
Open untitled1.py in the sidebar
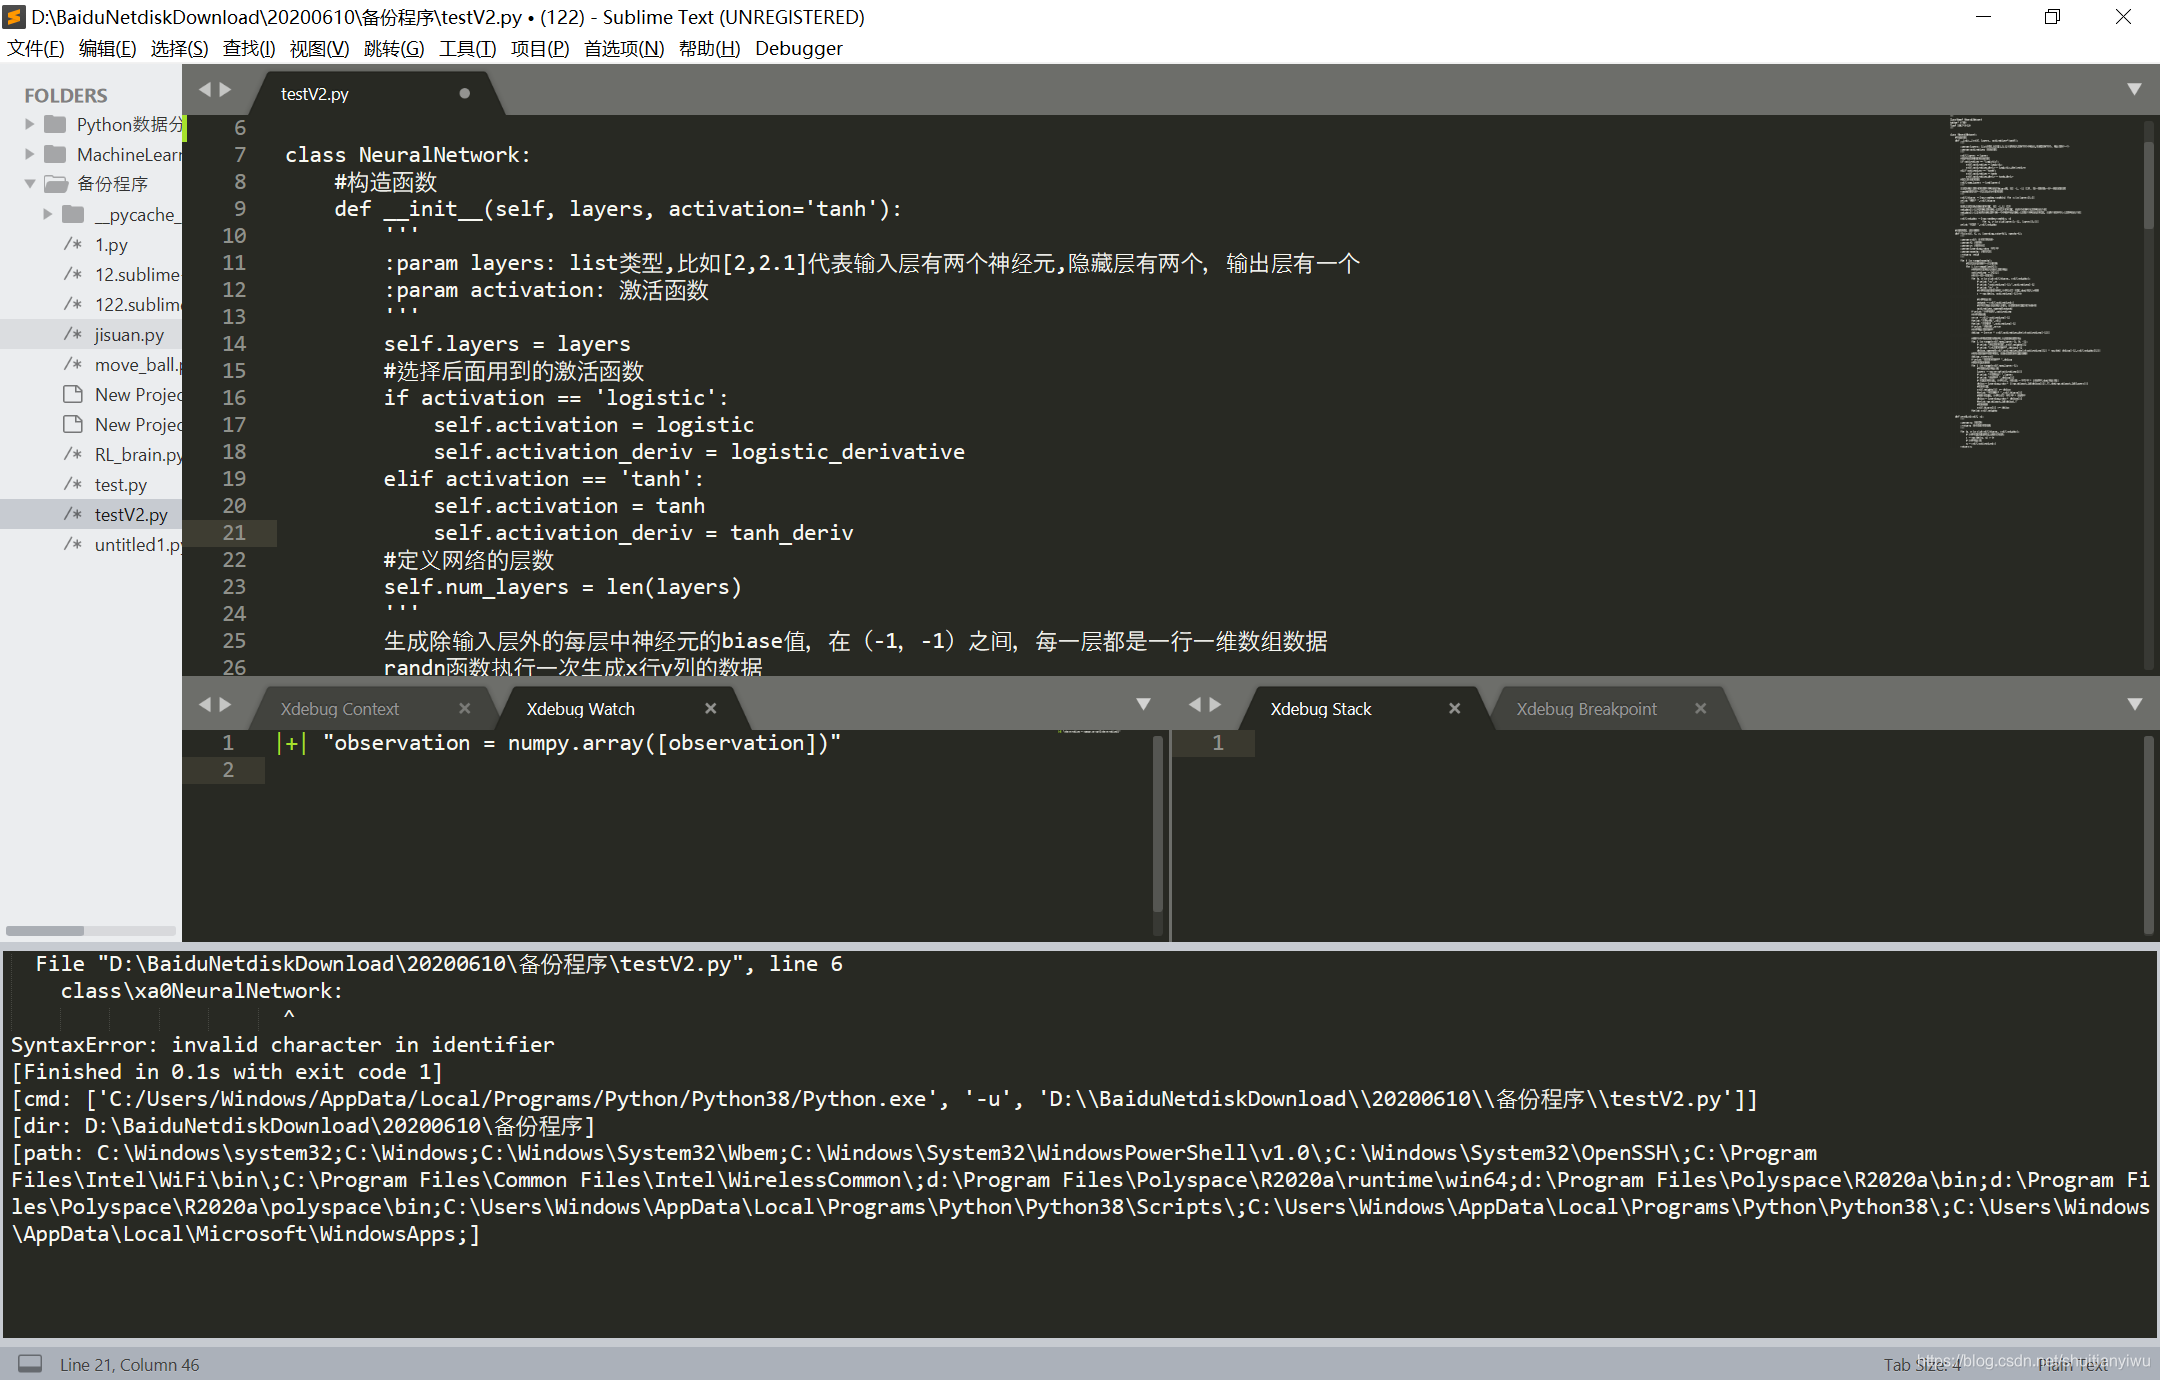point(137,545)
